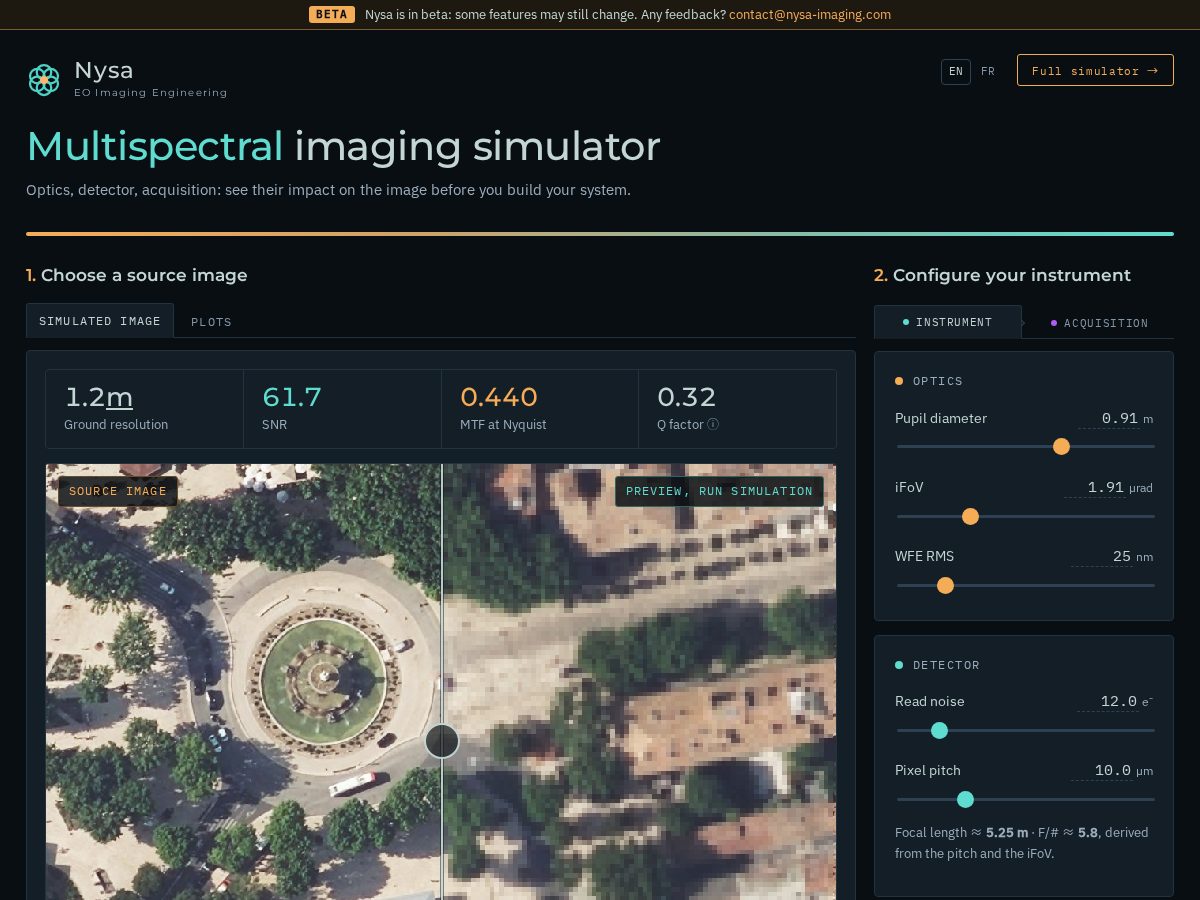This screenshot has height=900, width=1200.
Task: Open the Instrument tab
Action: click(947, 322)
